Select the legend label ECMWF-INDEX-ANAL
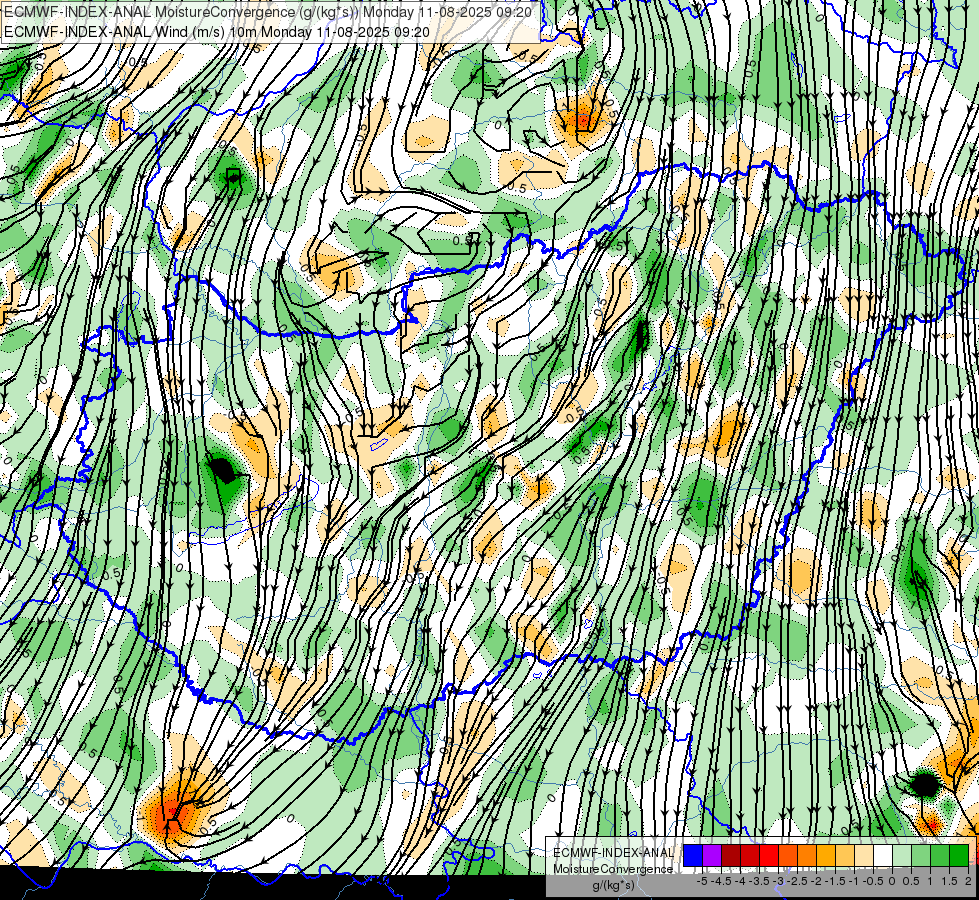Screen dimensions: 979x900 coord(613,853)
